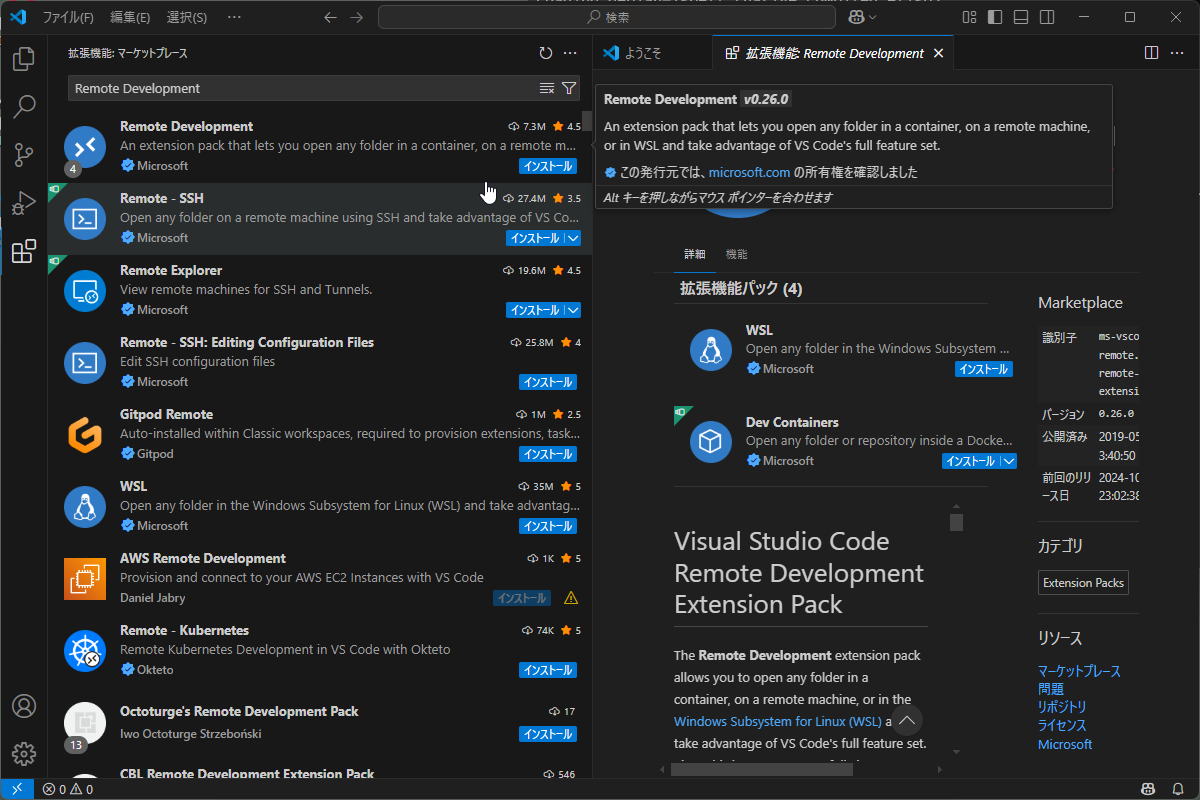Open the microsoft.com link in the tooltip
Image resolution: width=1200 pixels, height=800 pixels.
[x=750, y=172]
